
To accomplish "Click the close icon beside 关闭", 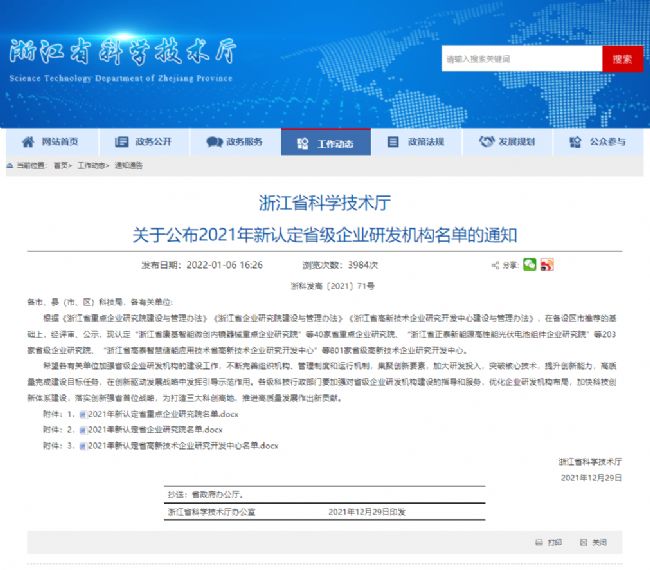I will click(583, 542).
